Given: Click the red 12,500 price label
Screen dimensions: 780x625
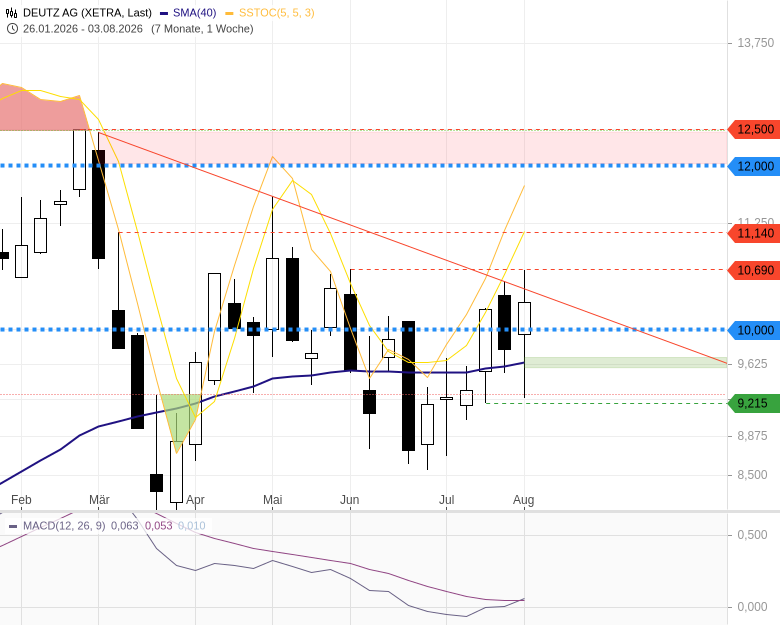Looking at the screenshot, I should 753,129.
